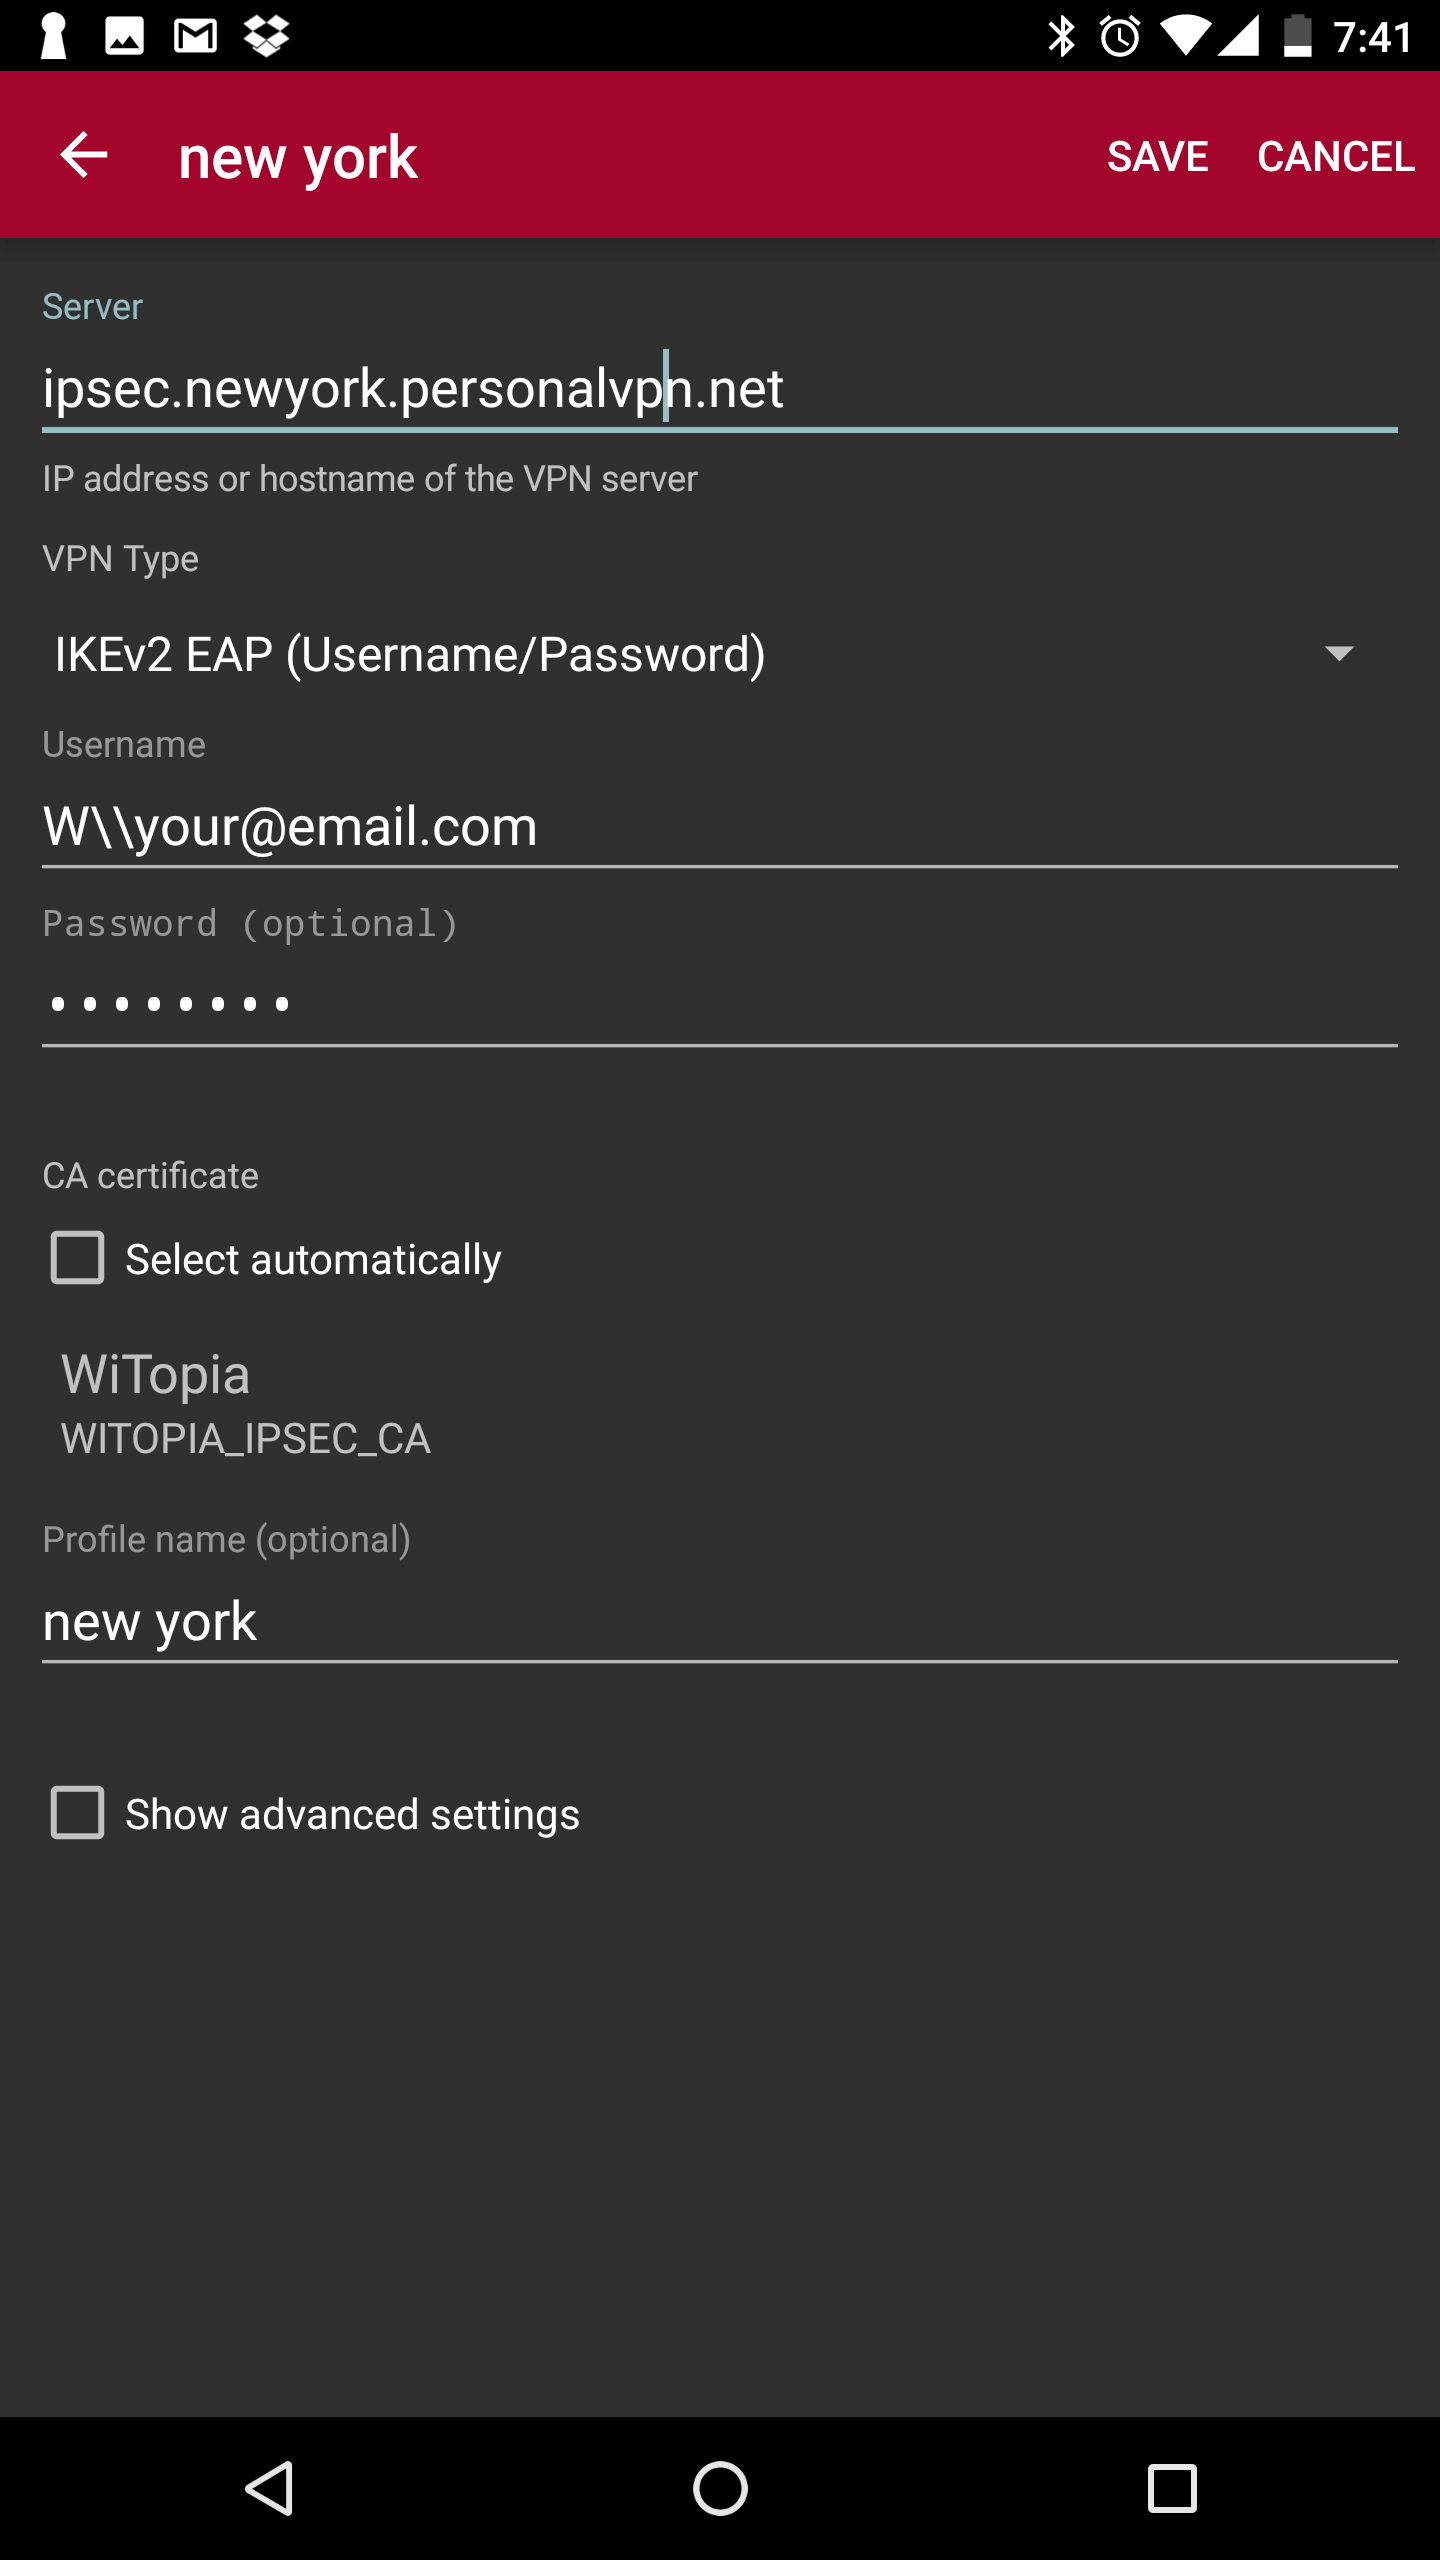The width and height of the screenshot is (1440, 2560).
Task: Cancel editing the profile
Action: pyautogui.click(x=1335, y=156)
